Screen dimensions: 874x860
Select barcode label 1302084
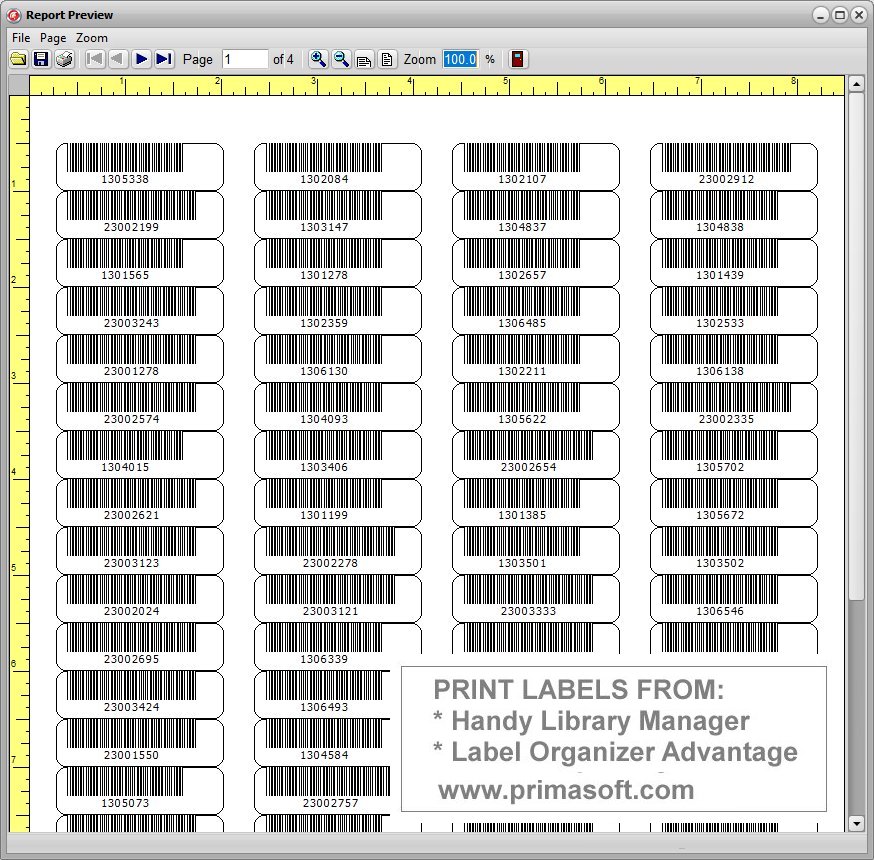point(338,167)
